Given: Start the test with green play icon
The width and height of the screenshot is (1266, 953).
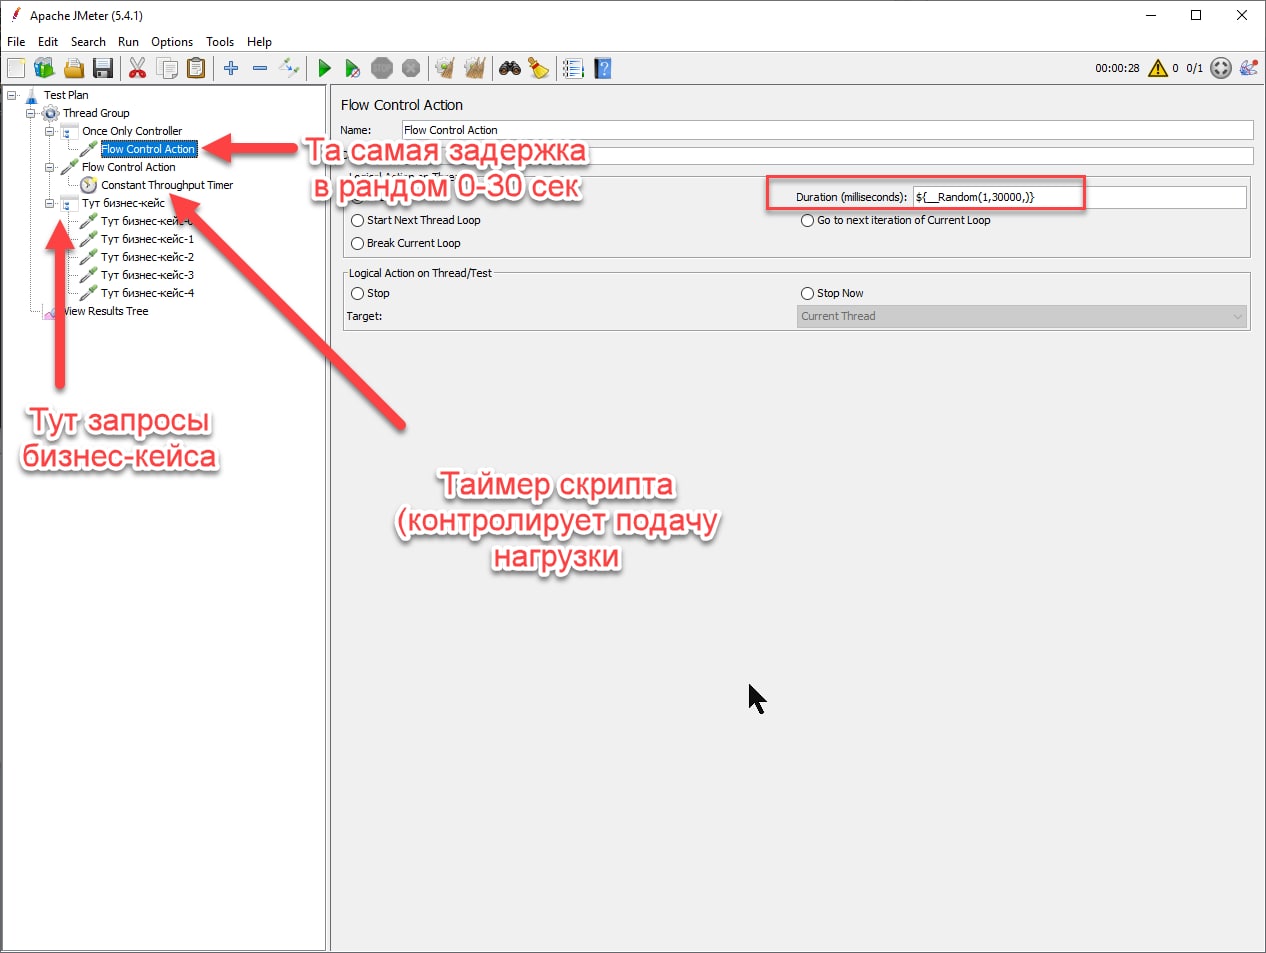Looking at the screenshot, I should point(324,68).
